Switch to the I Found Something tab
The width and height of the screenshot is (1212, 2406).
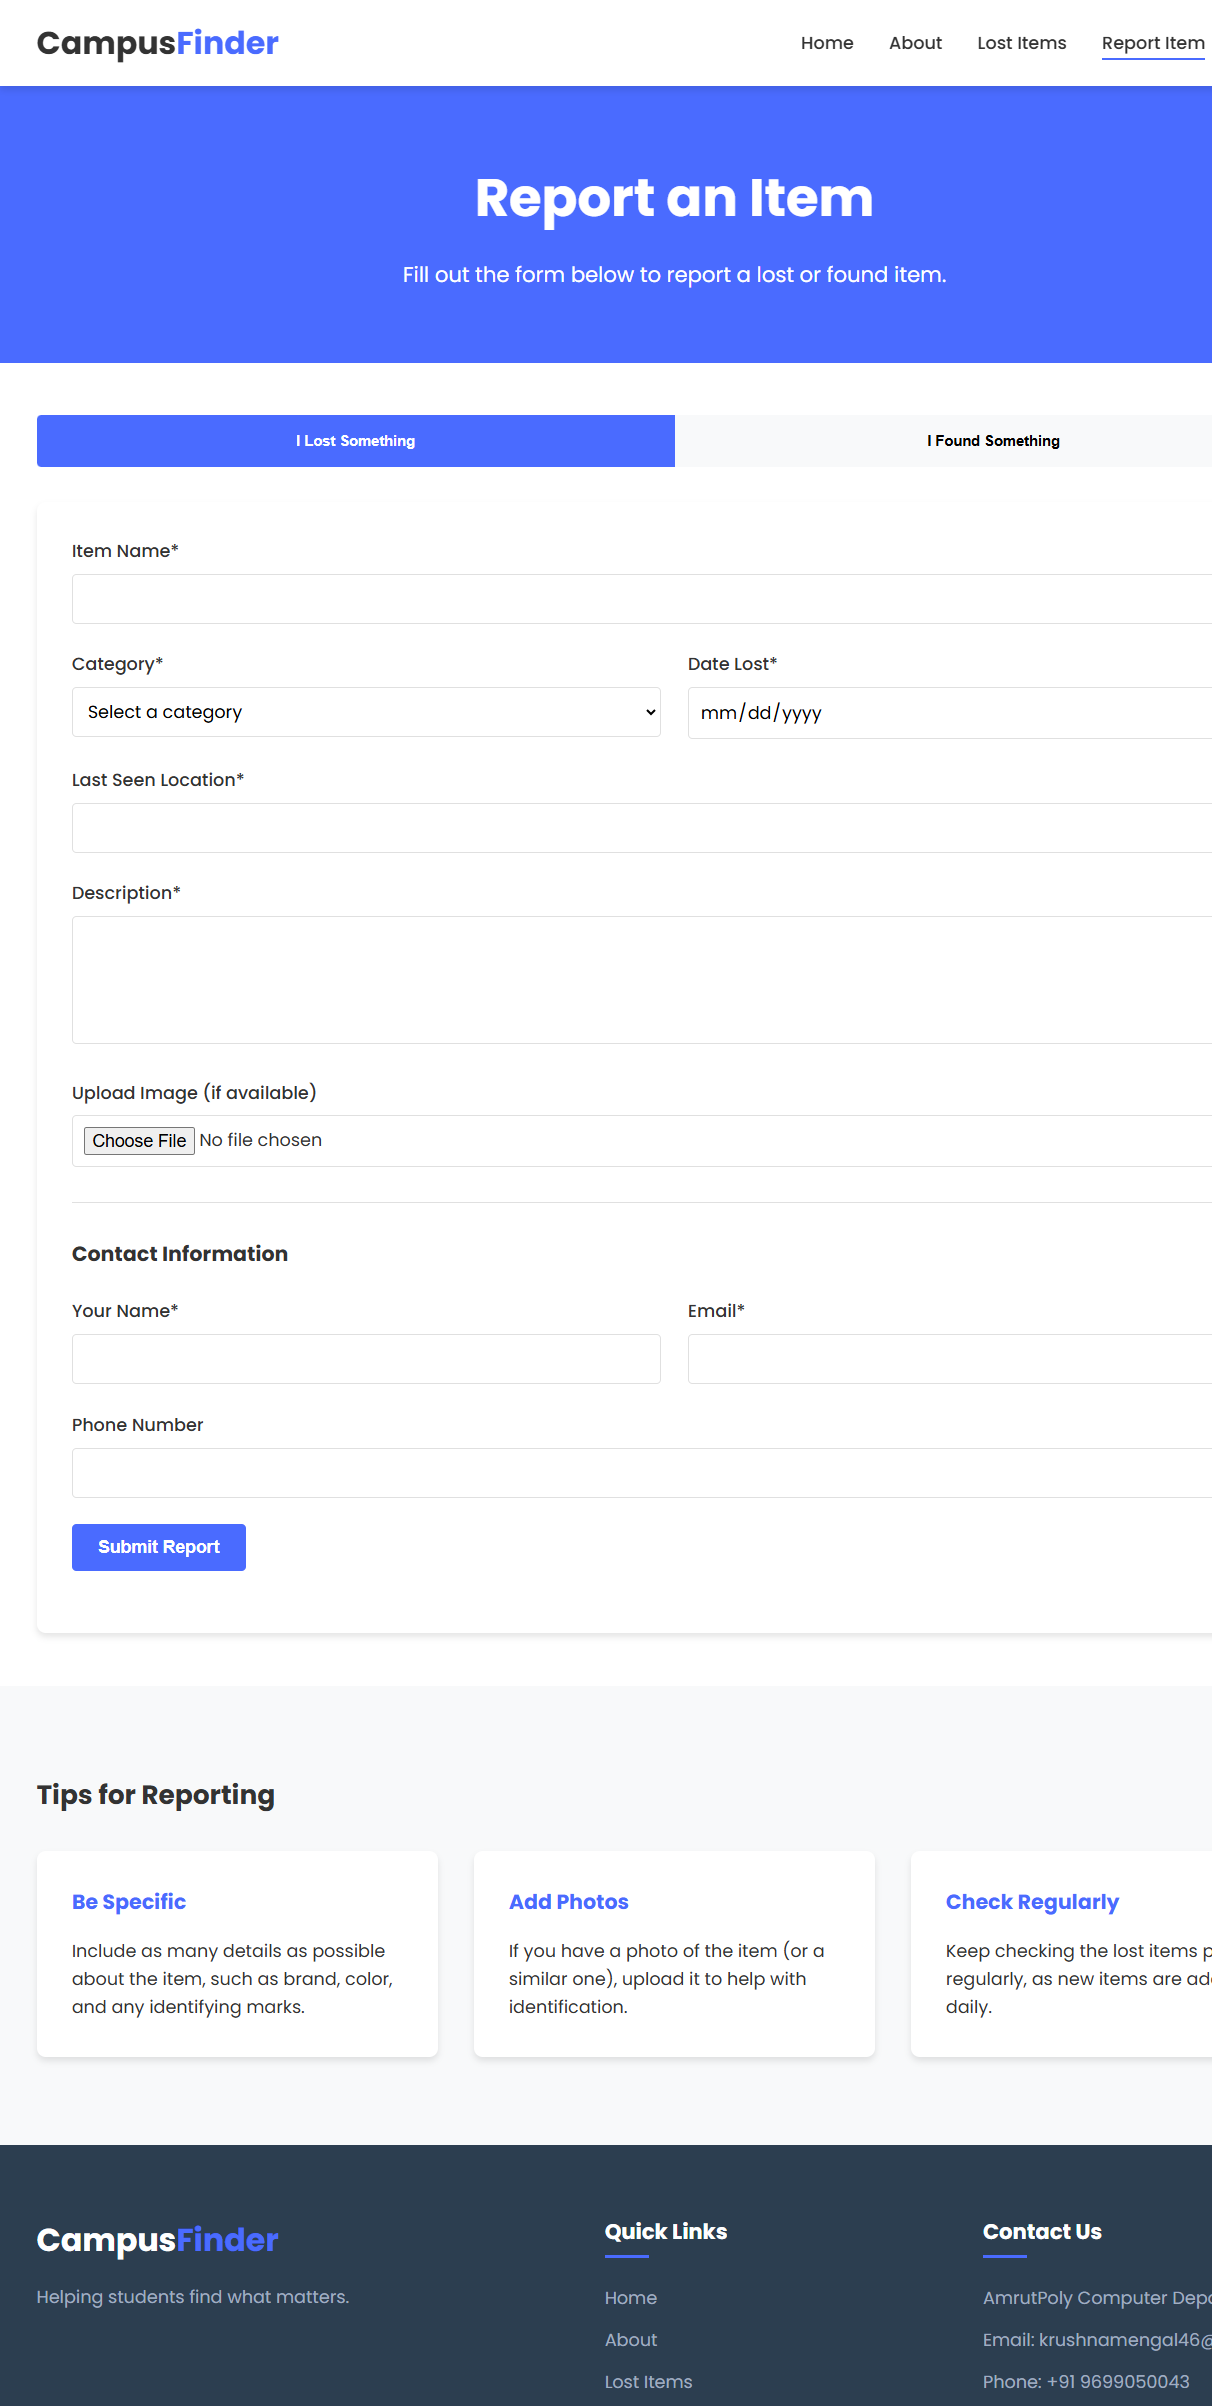pos(992,441)
